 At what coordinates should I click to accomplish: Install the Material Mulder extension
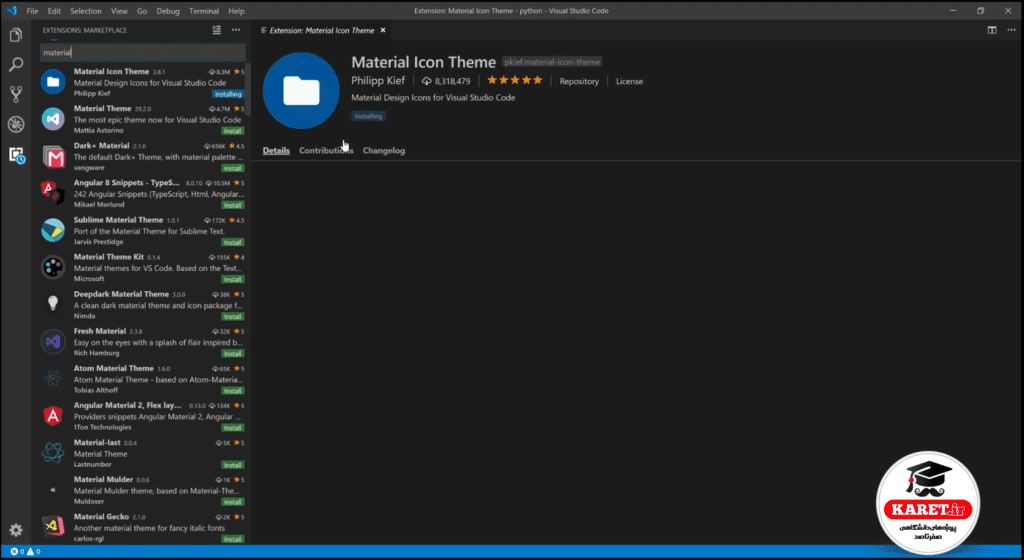(x=232, y=503)
